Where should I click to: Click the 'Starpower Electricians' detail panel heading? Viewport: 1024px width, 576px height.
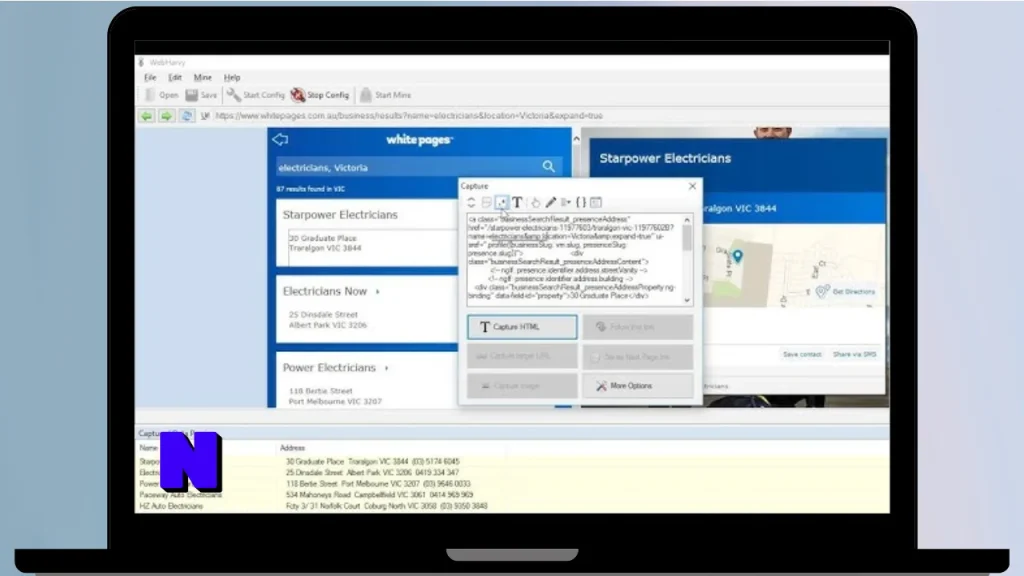click(665, 158)
